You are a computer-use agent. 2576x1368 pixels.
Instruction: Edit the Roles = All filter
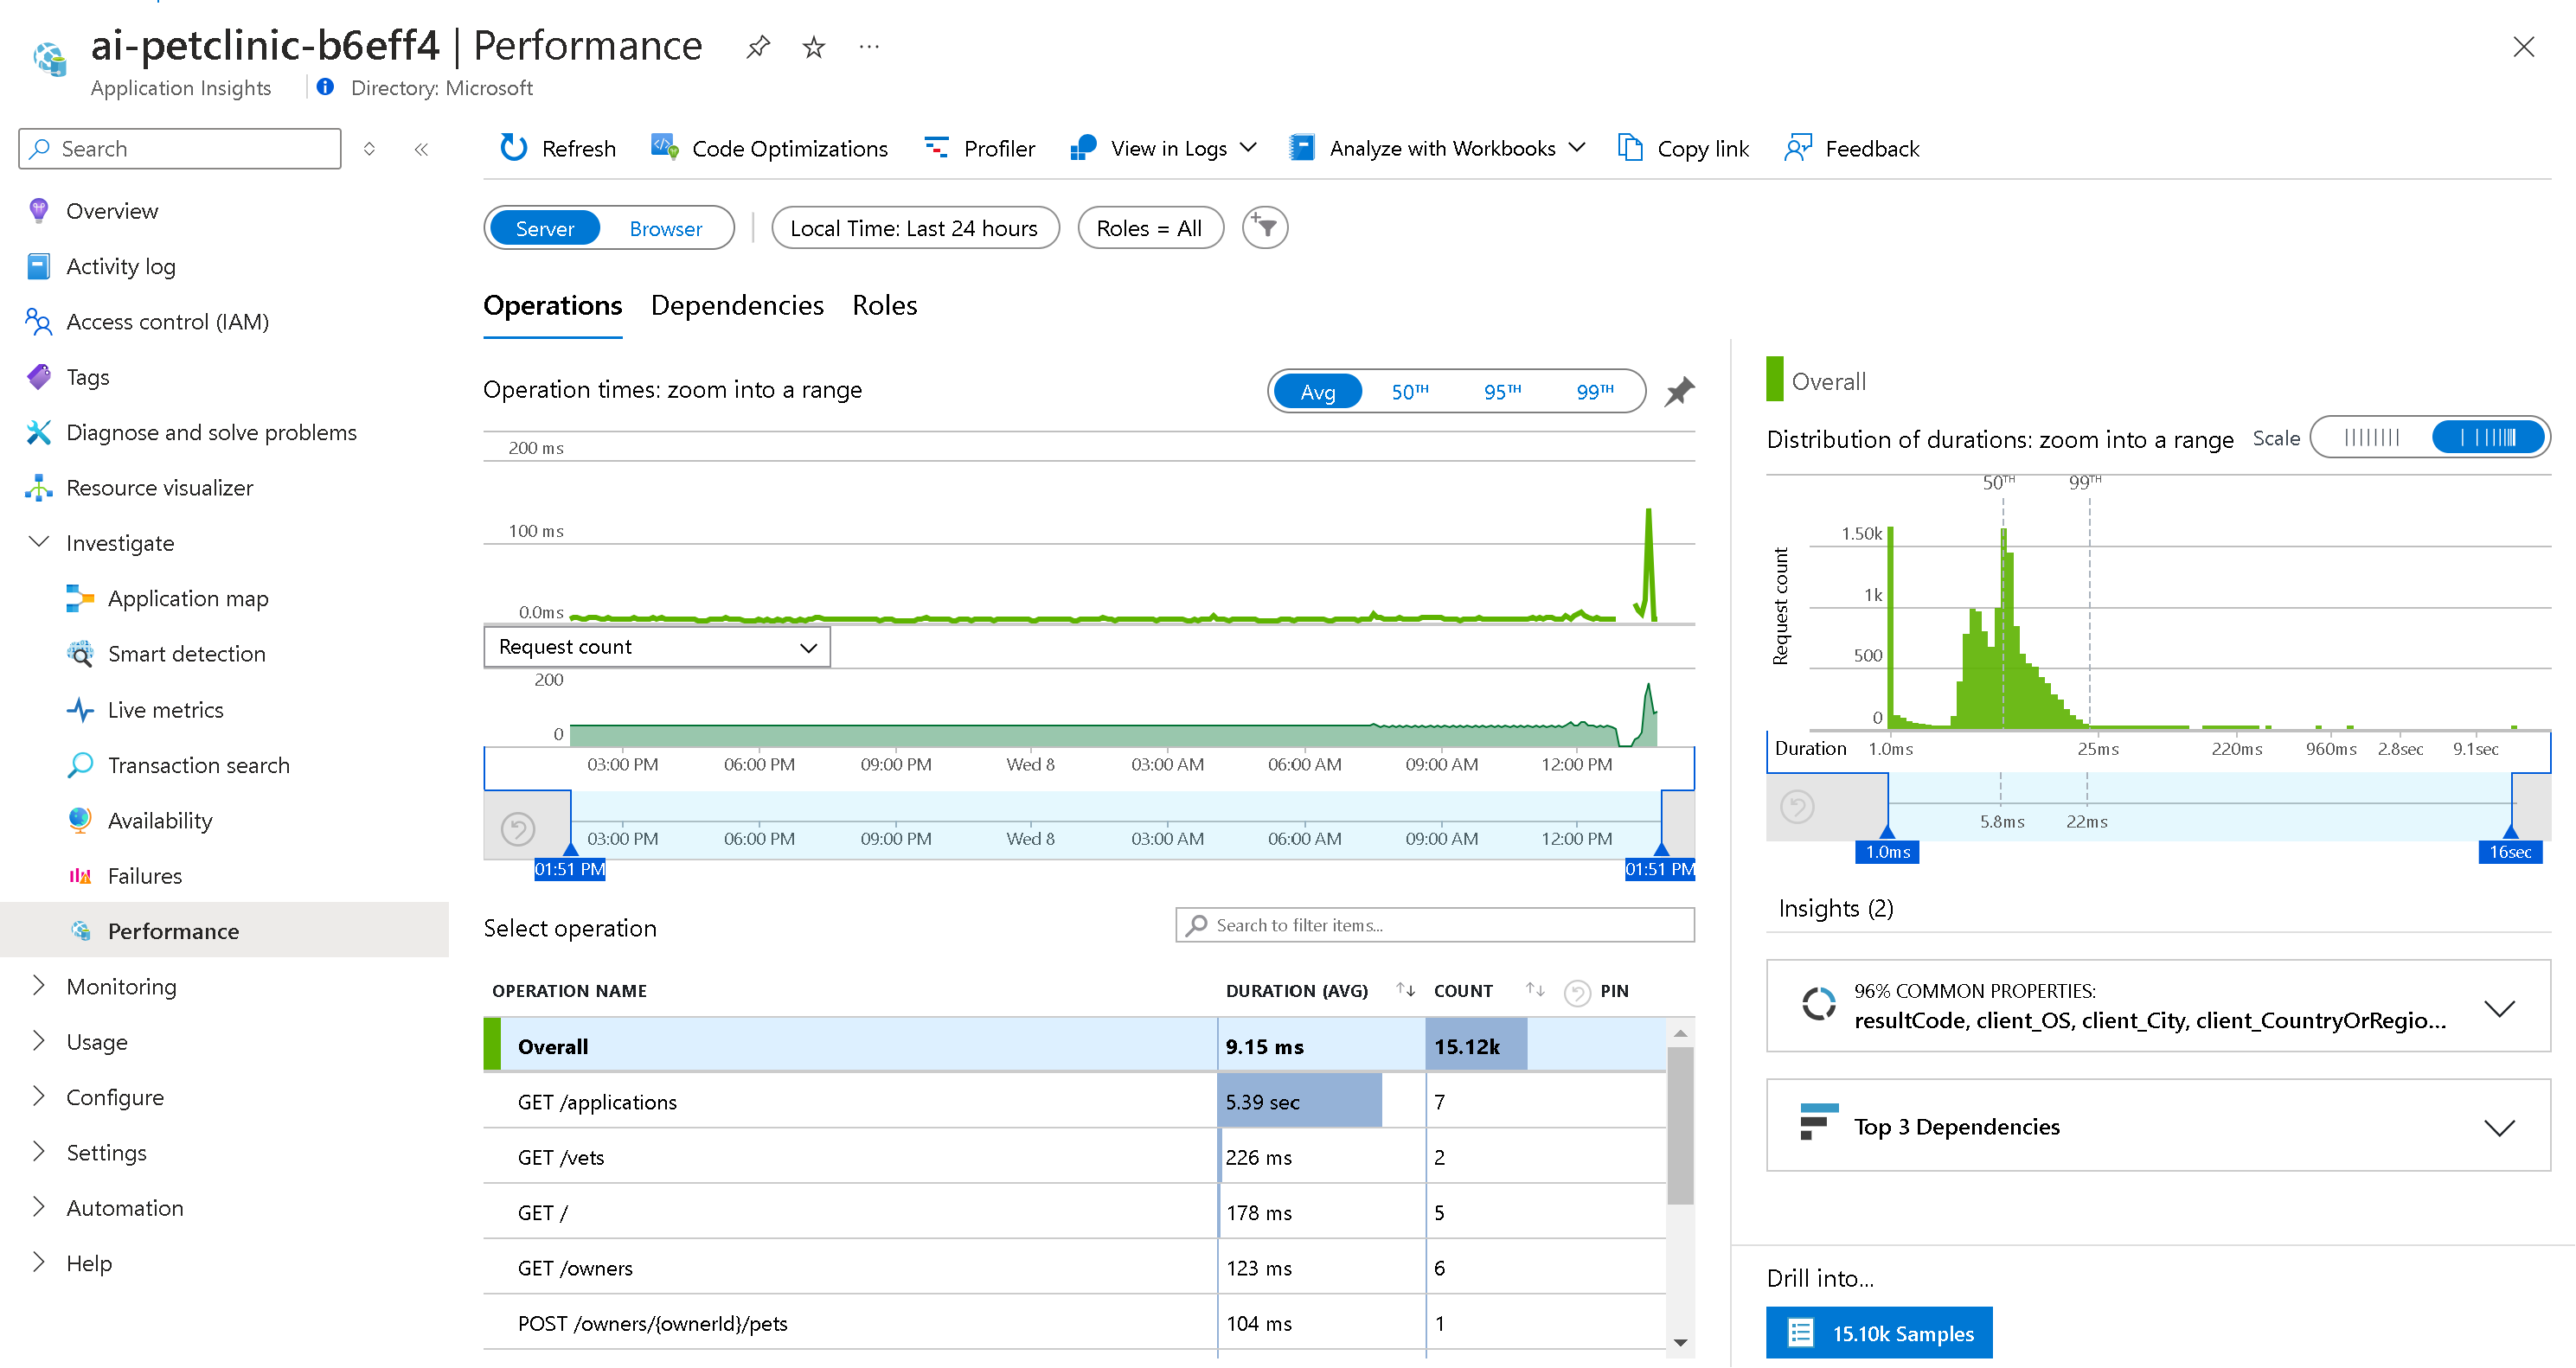coord(1150,228)
